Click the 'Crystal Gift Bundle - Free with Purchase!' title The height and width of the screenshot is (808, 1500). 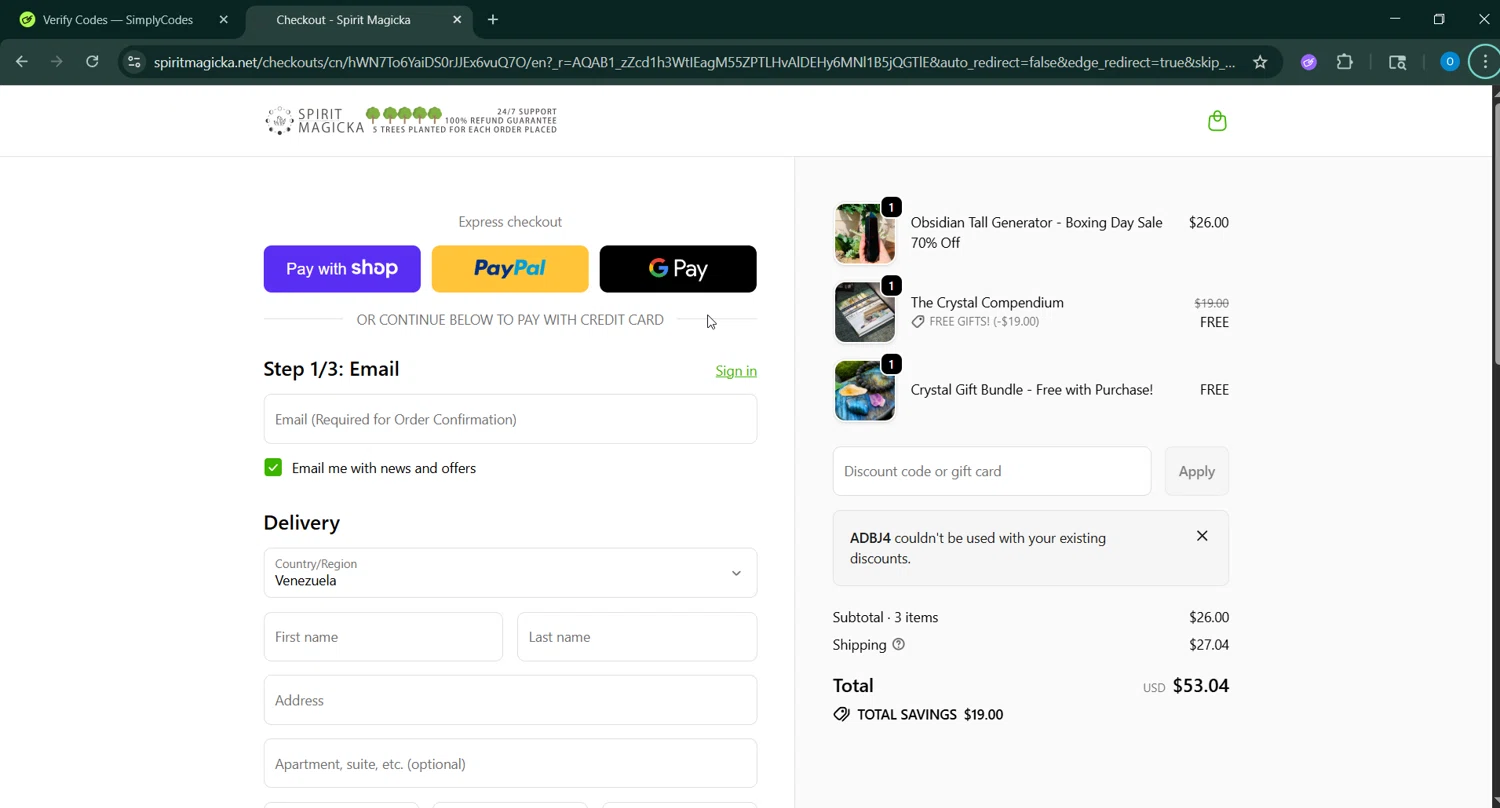pos(1032,390)
